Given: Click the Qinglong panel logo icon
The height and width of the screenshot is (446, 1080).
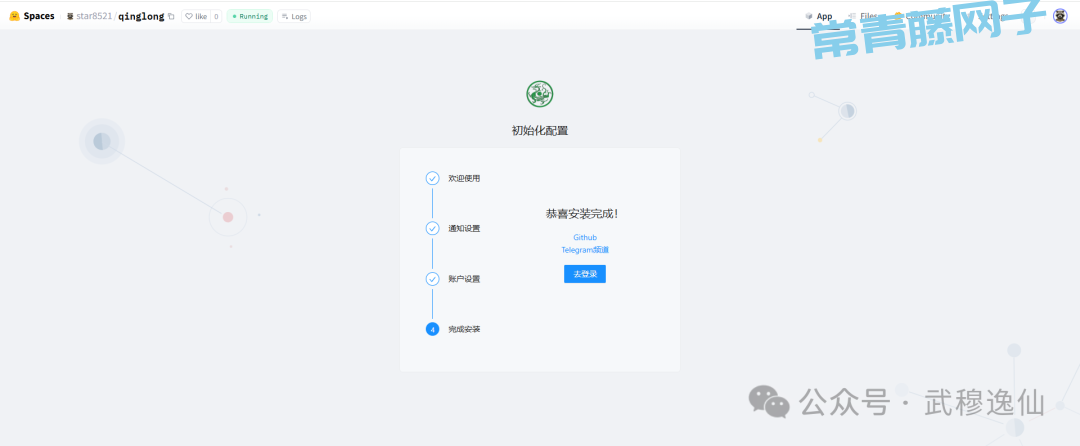Looking at the screenshot, I should point(540,94).
